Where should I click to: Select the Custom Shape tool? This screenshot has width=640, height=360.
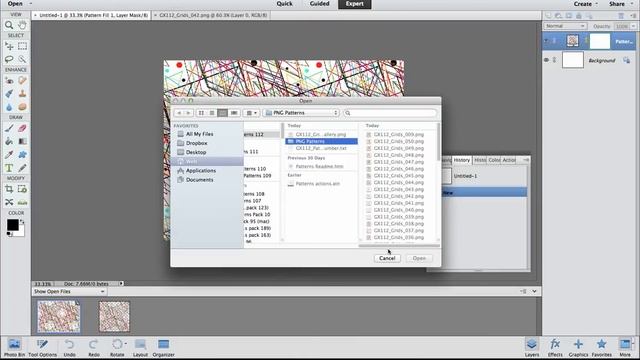[x=22, y=155]
